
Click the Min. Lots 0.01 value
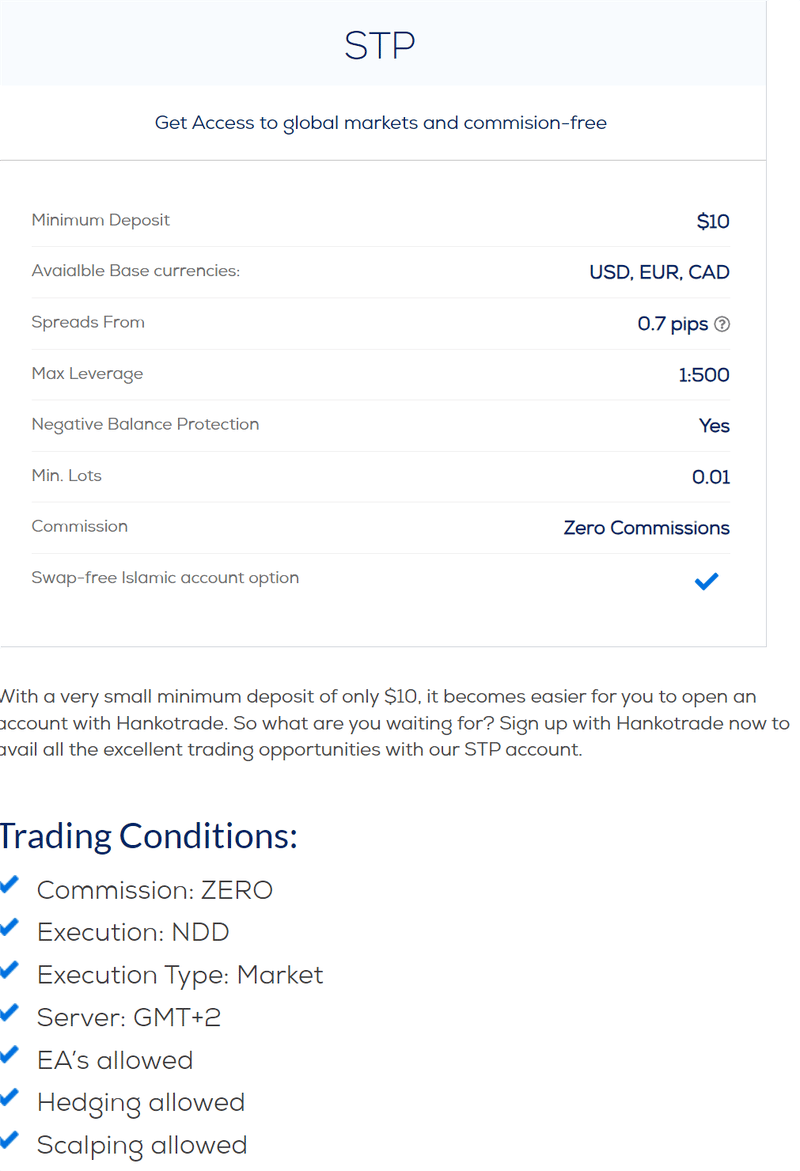coord(711,477)
